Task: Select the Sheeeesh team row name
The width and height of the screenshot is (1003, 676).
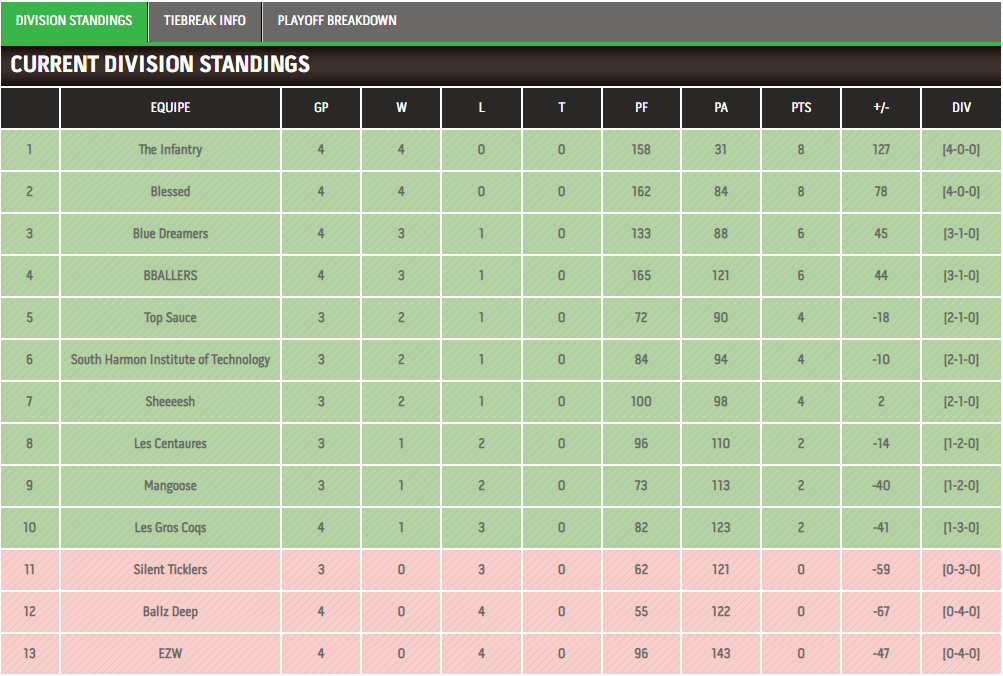Action: (170, 402)
